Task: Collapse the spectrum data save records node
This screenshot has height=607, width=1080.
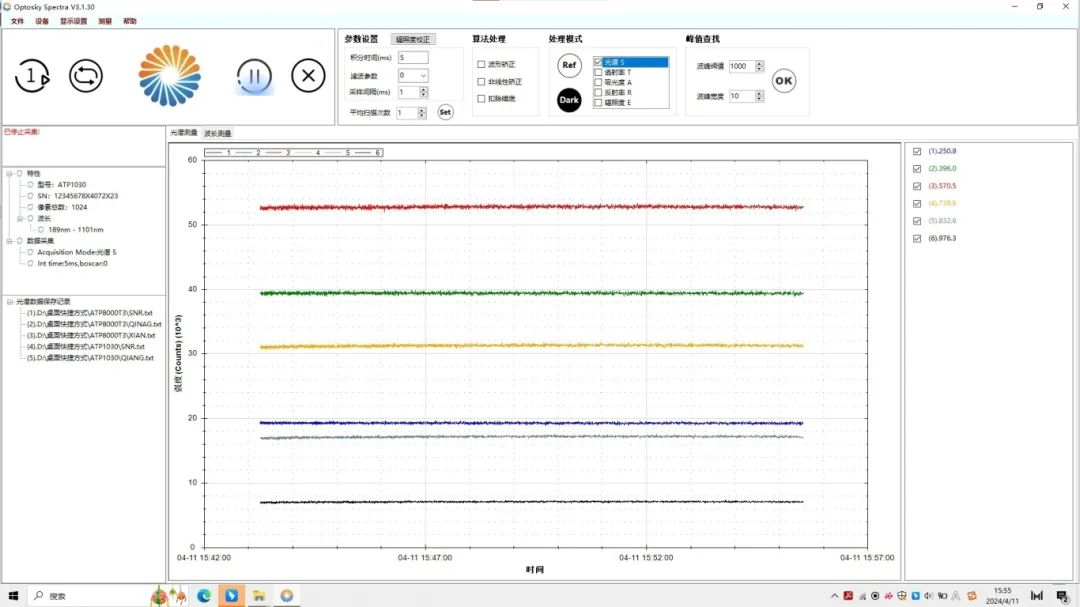Action: coord(10,302)
